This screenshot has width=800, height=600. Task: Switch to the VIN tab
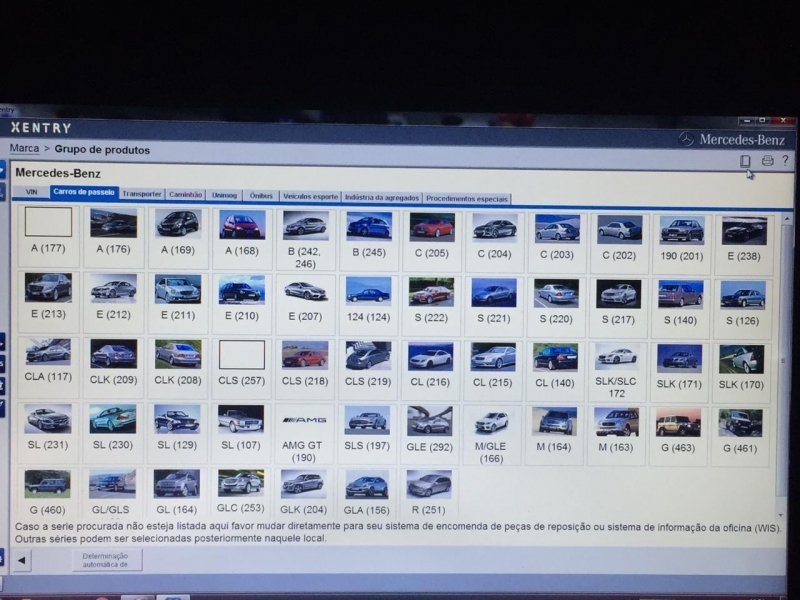(32, 192)
